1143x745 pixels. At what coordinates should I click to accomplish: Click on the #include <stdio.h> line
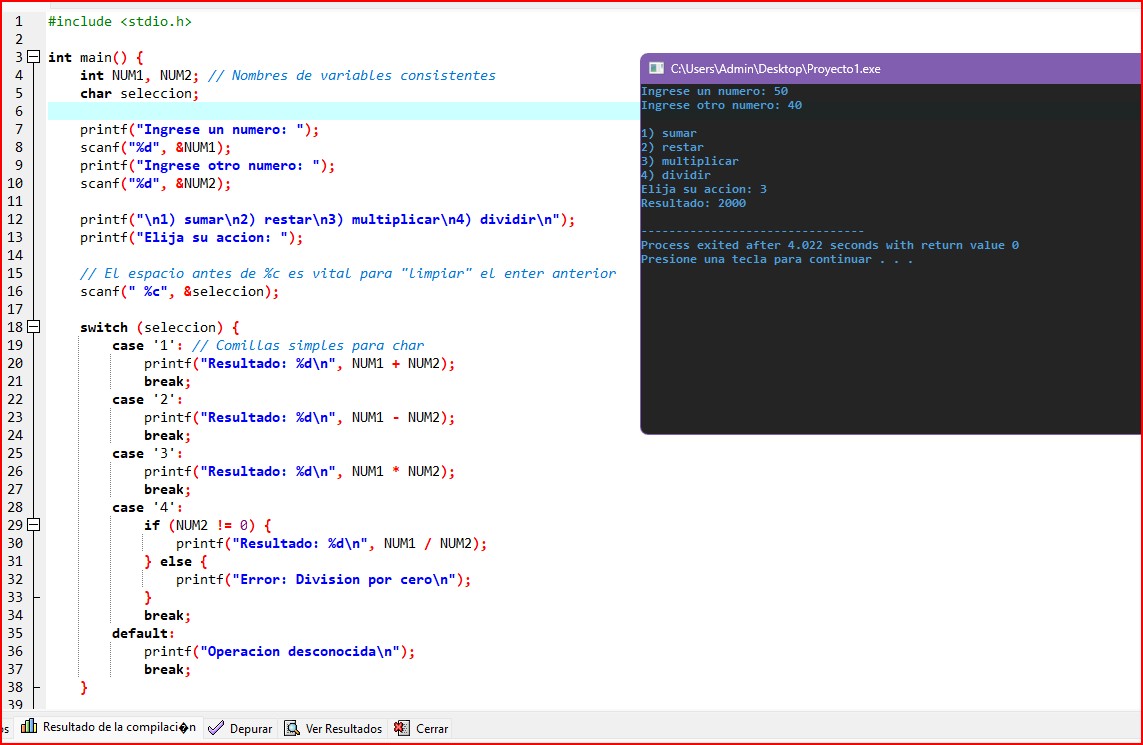119,21
